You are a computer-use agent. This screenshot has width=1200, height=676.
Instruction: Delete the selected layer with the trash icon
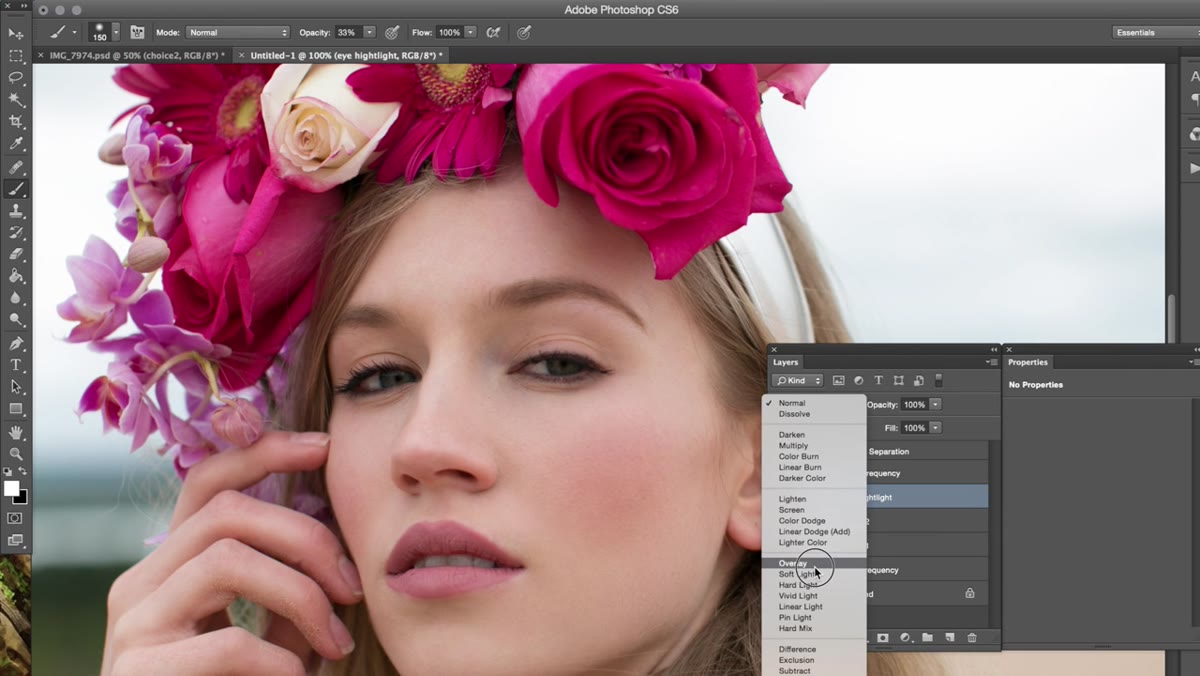[971, 637]
